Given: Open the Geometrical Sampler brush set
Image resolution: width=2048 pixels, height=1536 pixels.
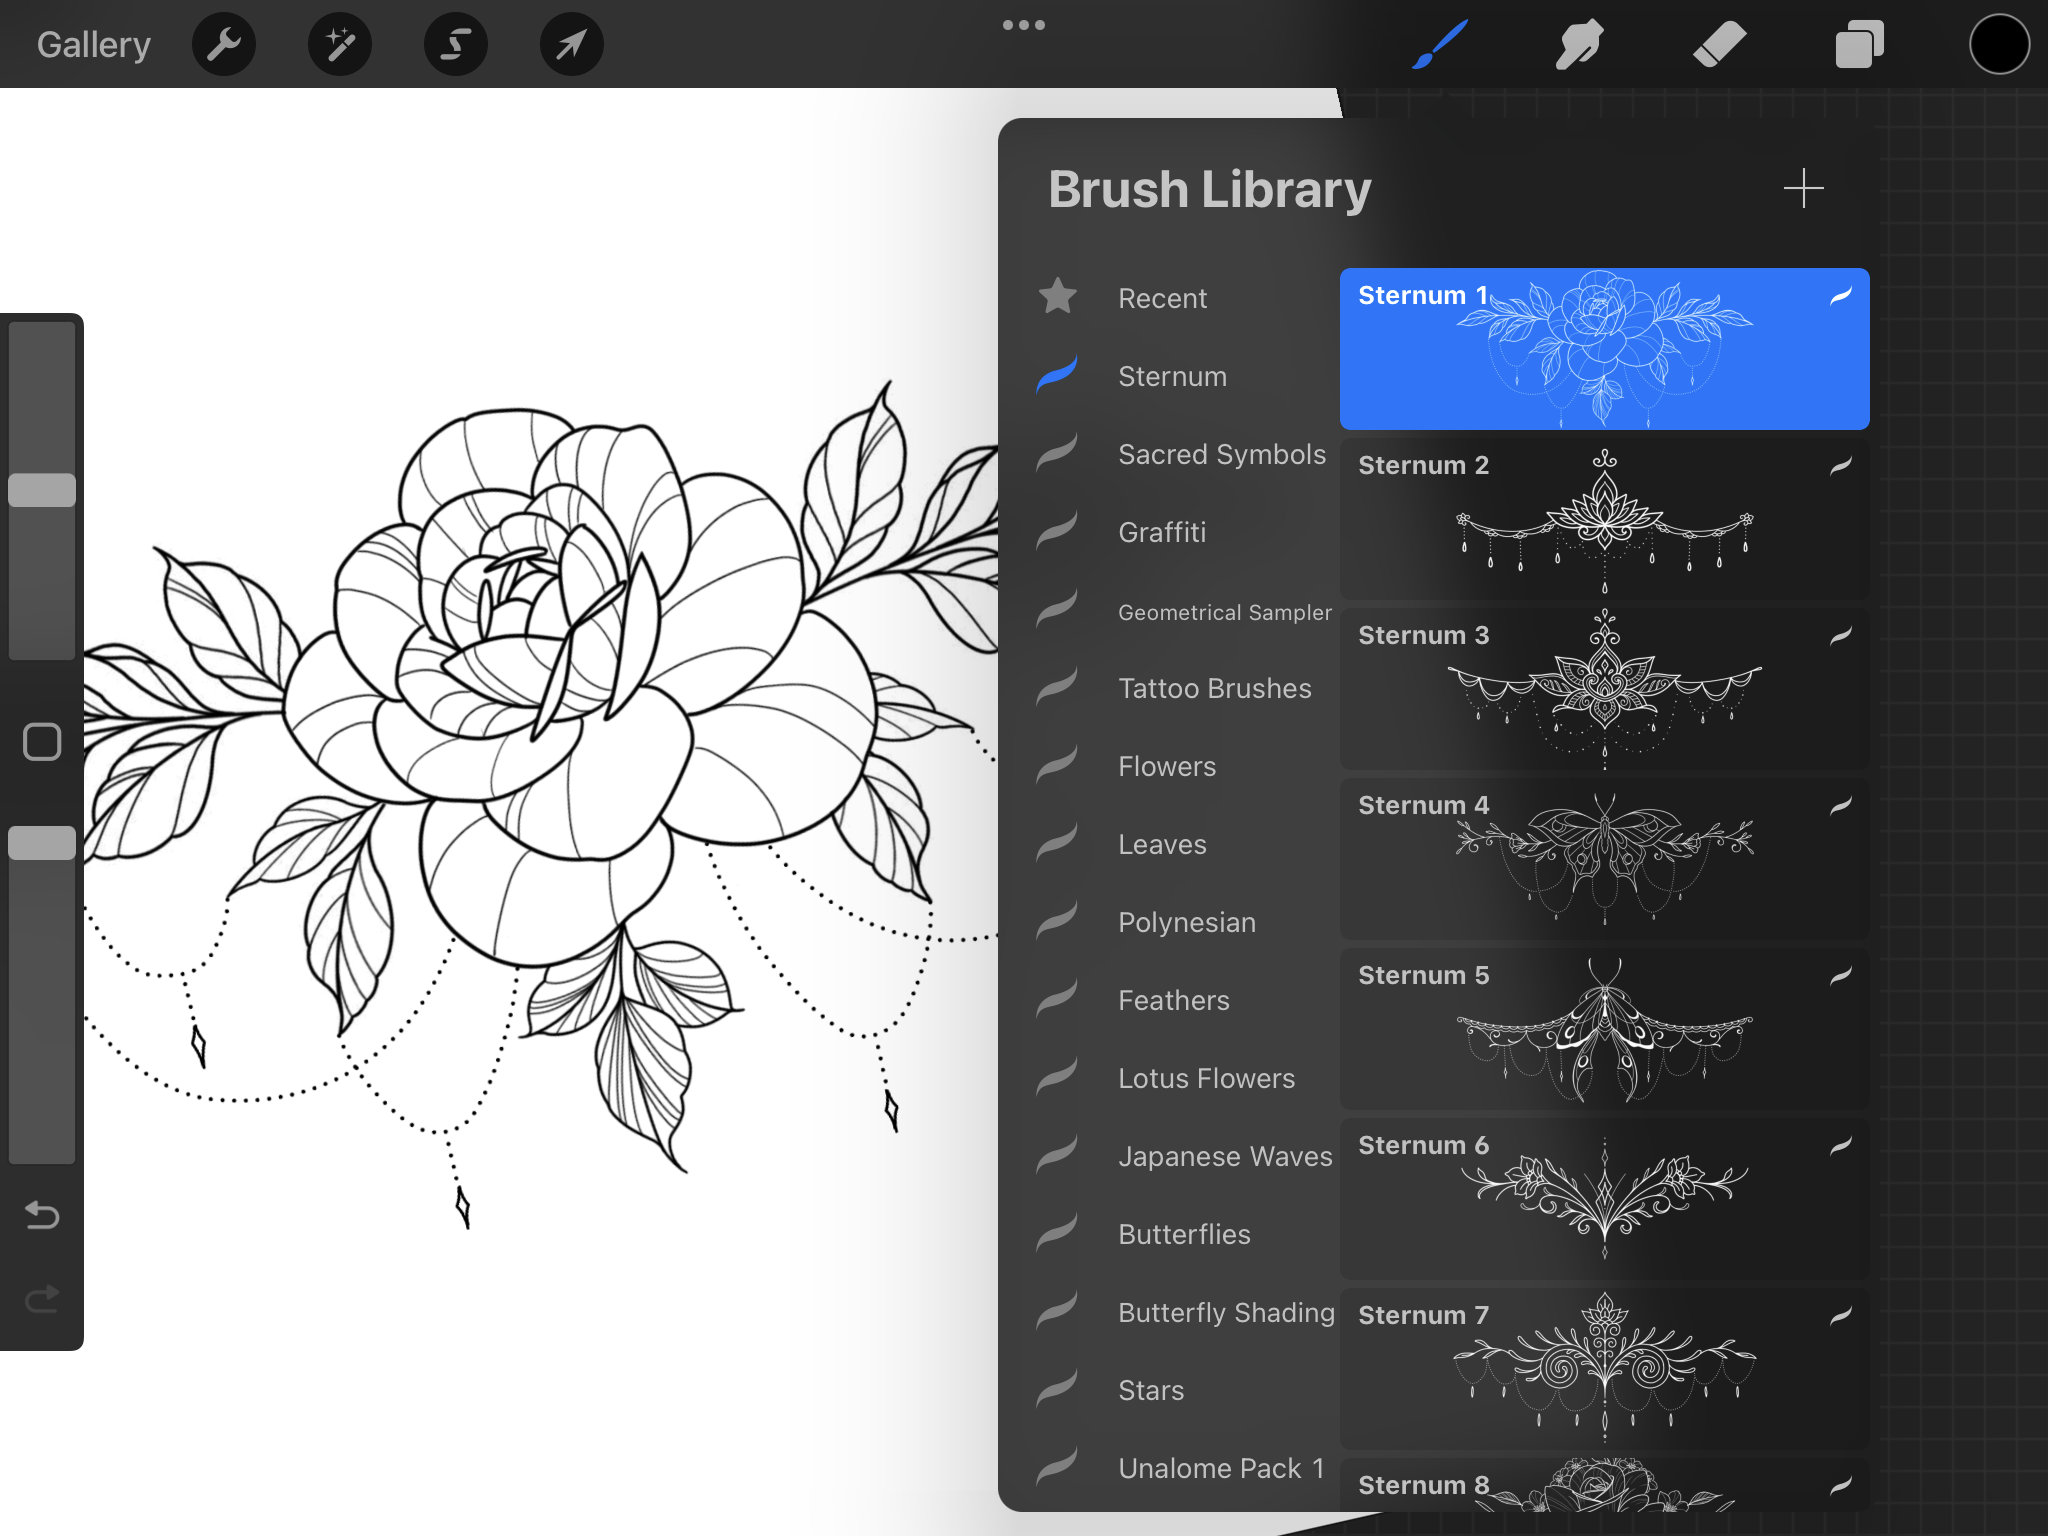Looking at the screenshot, I should coord(1225,612).
